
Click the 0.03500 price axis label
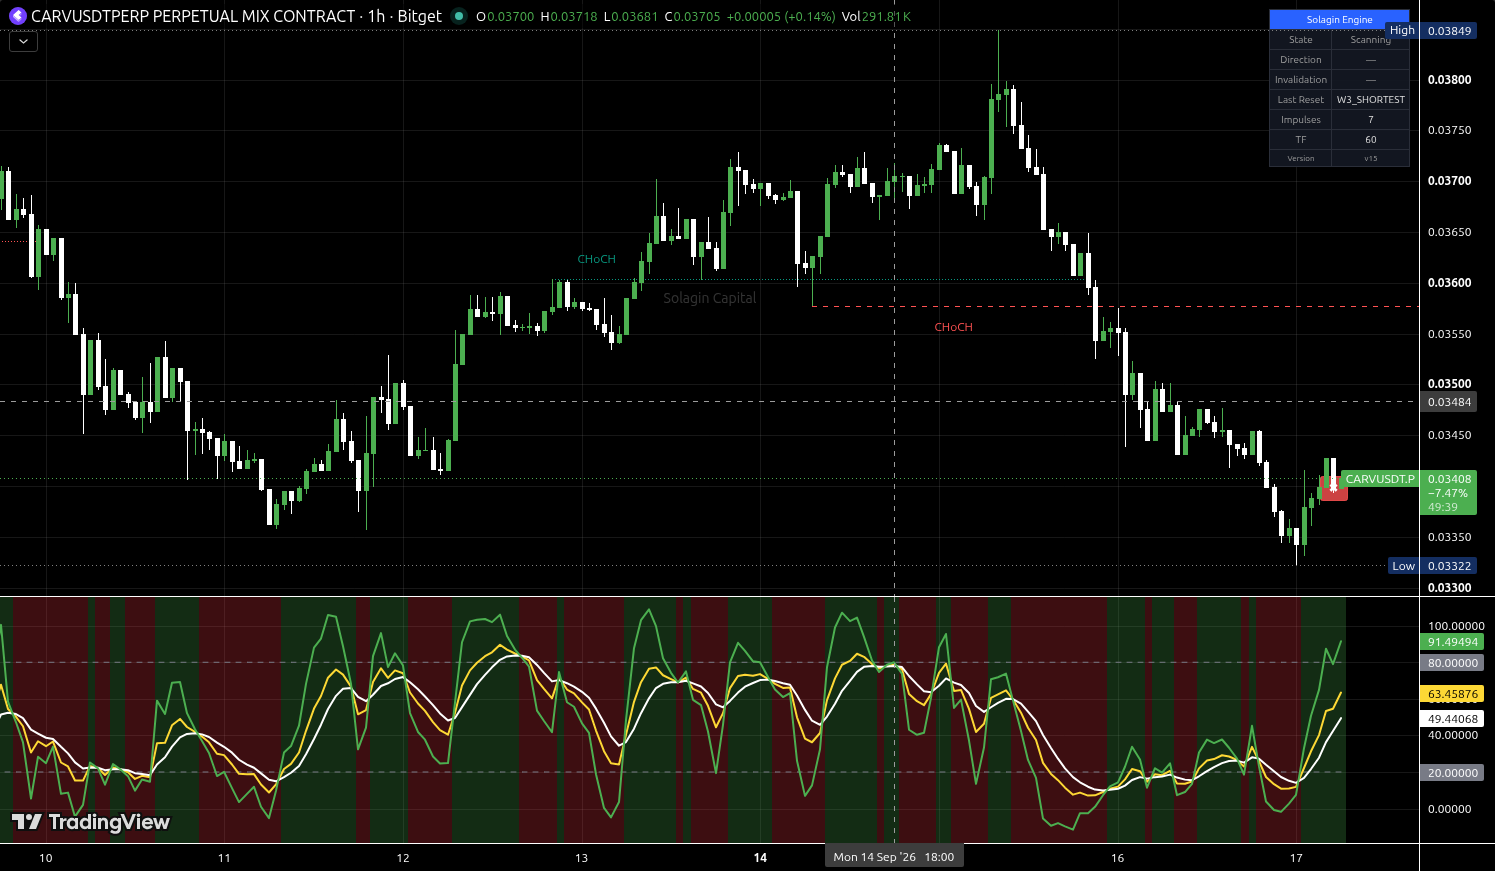tap(1449, 384)
